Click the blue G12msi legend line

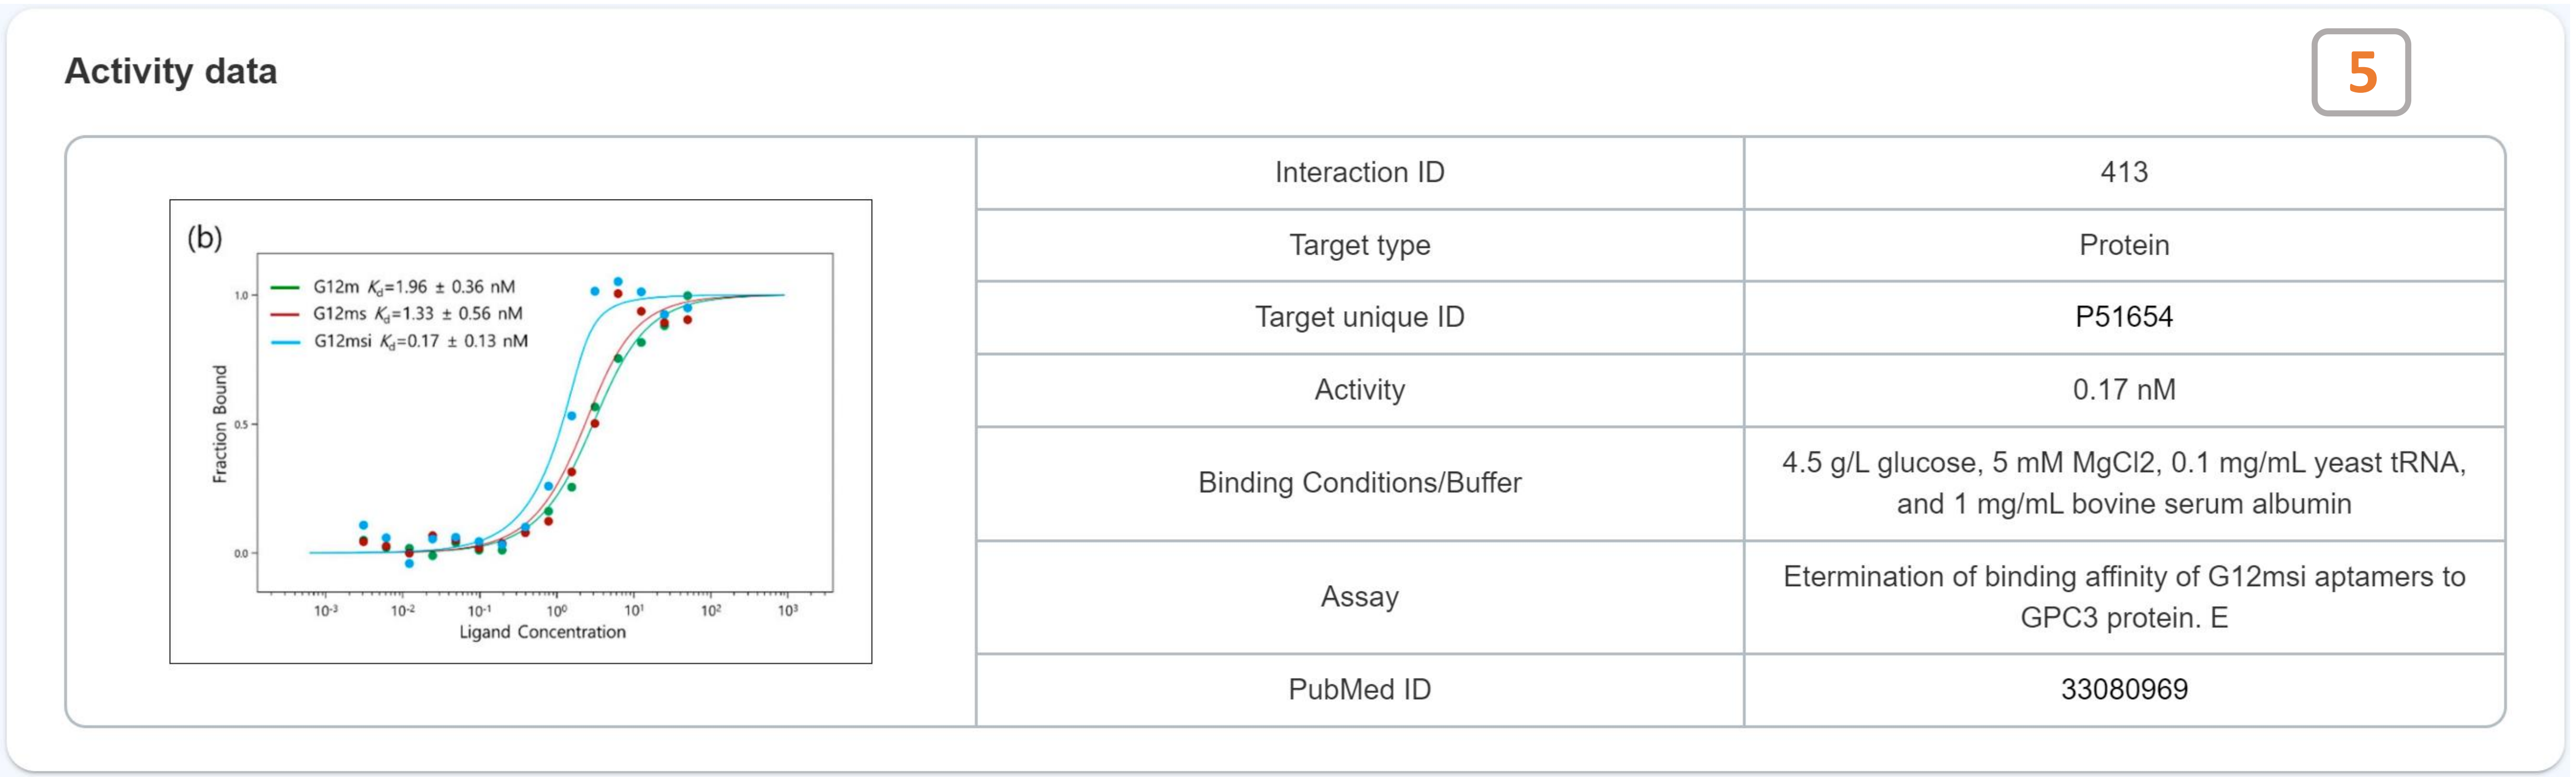[285, 342]
